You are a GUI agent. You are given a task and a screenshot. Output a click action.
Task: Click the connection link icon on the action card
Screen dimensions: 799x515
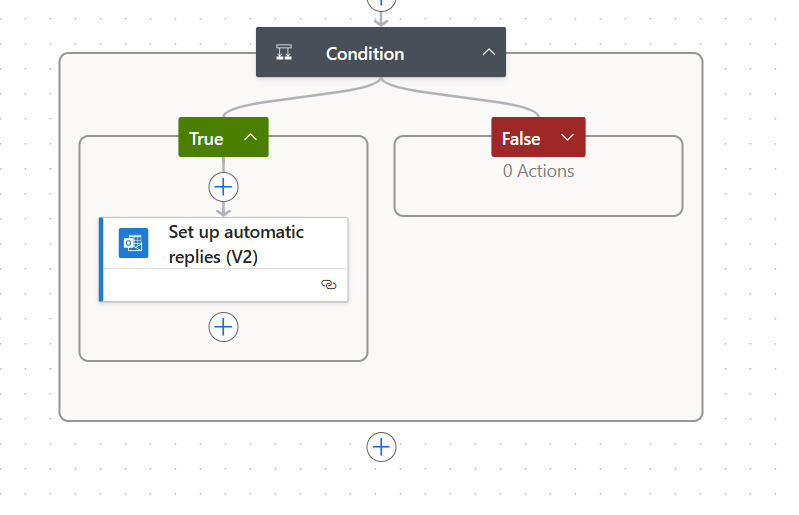[x=328, y=285]
